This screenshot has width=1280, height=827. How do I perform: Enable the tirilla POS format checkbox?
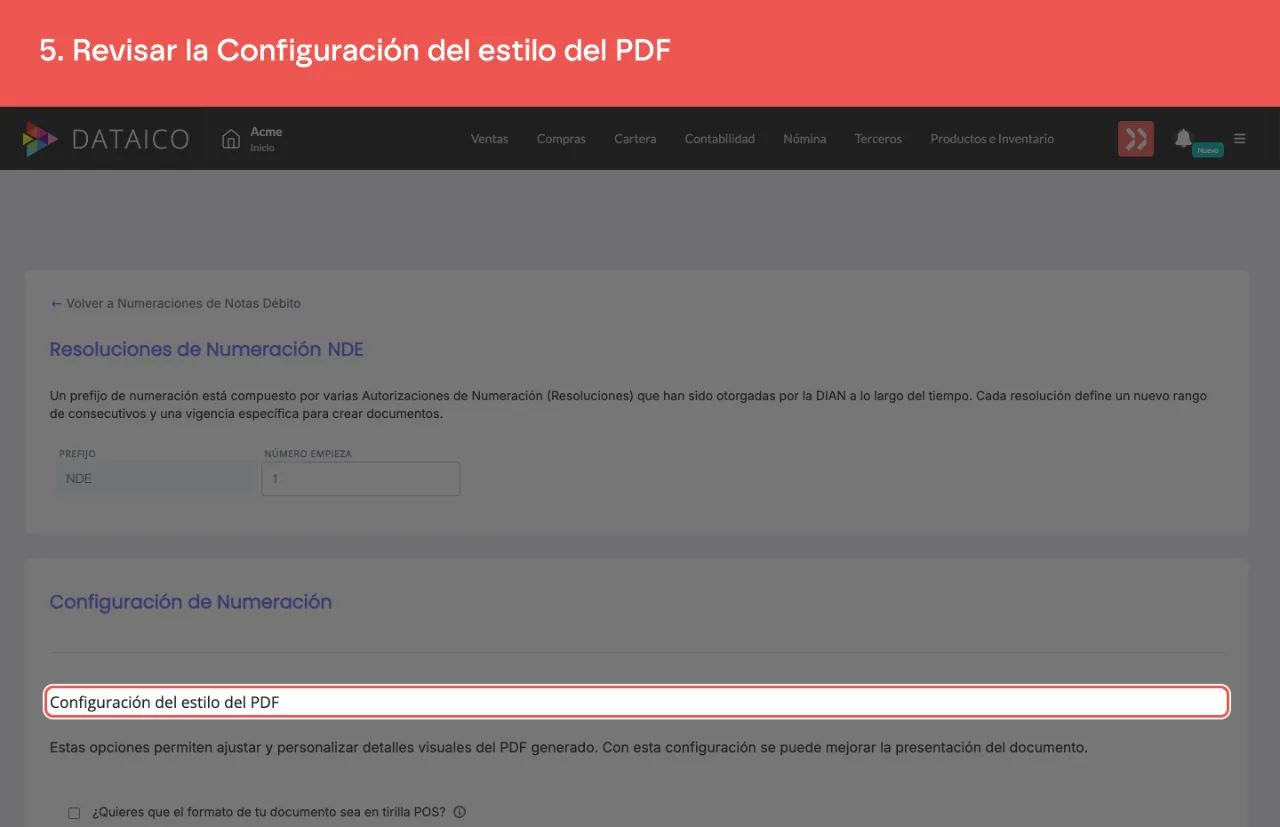coord(74,813)
